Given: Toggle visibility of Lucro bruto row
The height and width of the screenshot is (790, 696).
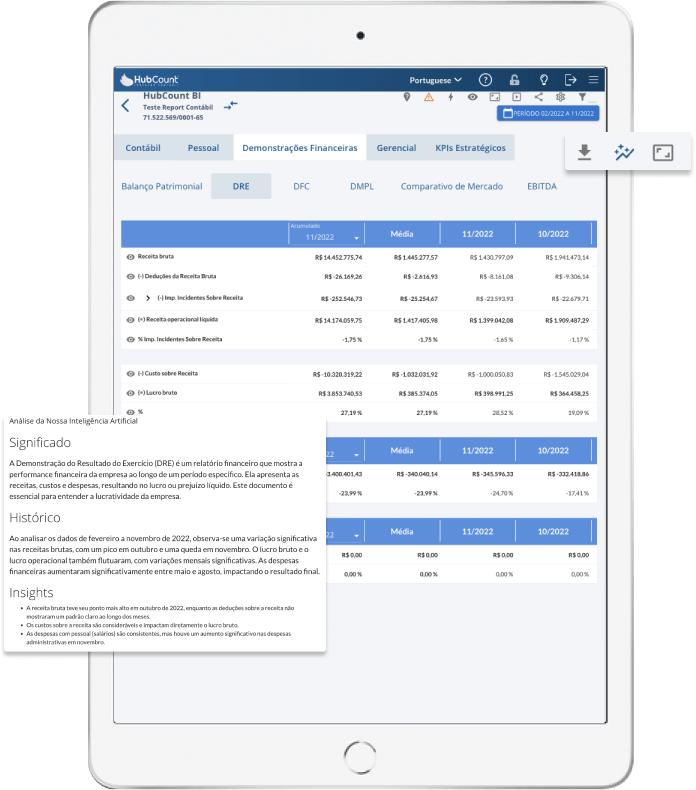Looking at the screenshot, I should [131, 393].
